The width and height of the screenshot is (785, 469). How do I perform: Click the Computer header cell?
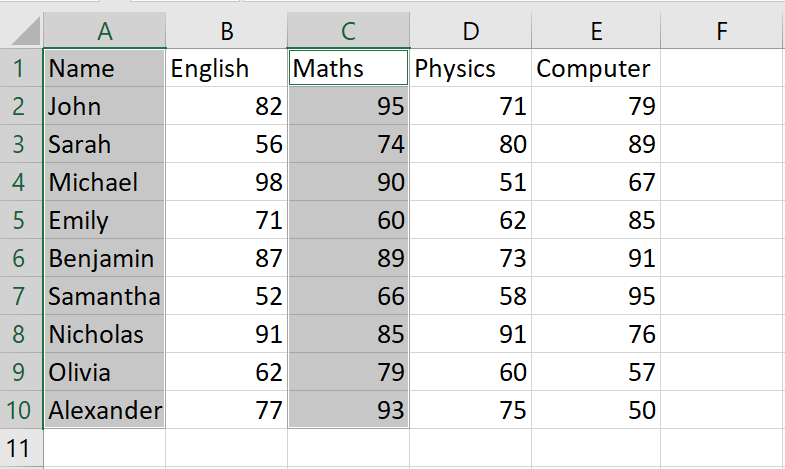click(596, 68)
